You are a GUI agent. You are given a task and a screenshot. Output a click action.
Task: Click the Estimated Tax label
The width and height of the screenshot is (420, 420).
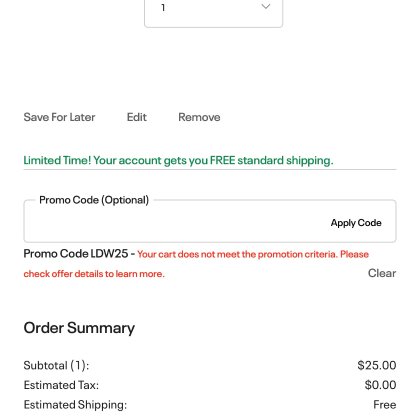point(61,385)
